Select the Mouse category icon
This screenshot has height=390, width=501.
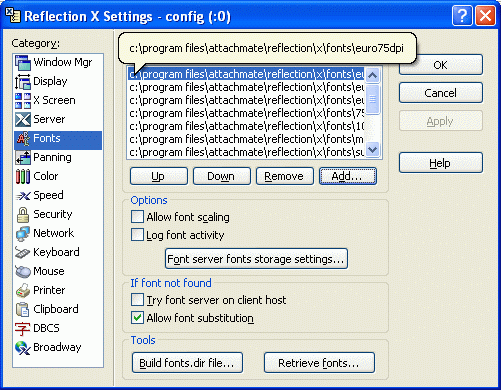(x=23, y=272)
